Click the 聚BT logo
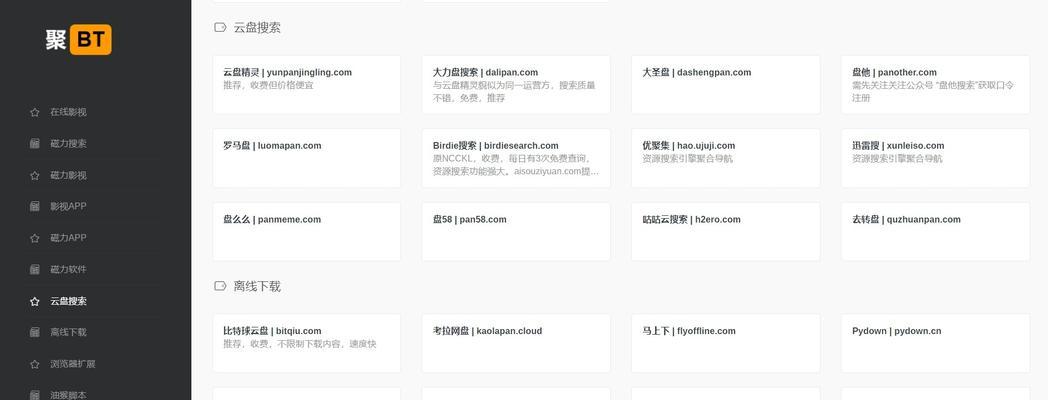Viewport: 1048px width, 400px height. [x=78, y=39]
